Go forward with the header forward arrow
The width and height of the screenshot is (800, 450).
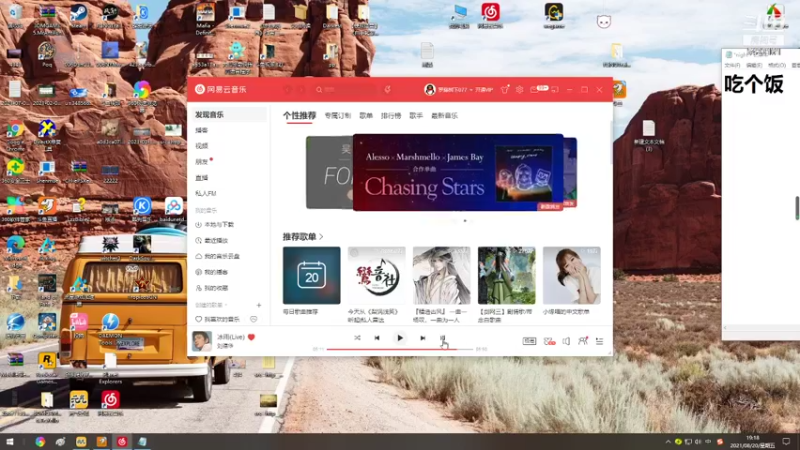pyautogui.click(x=302, y=90)
